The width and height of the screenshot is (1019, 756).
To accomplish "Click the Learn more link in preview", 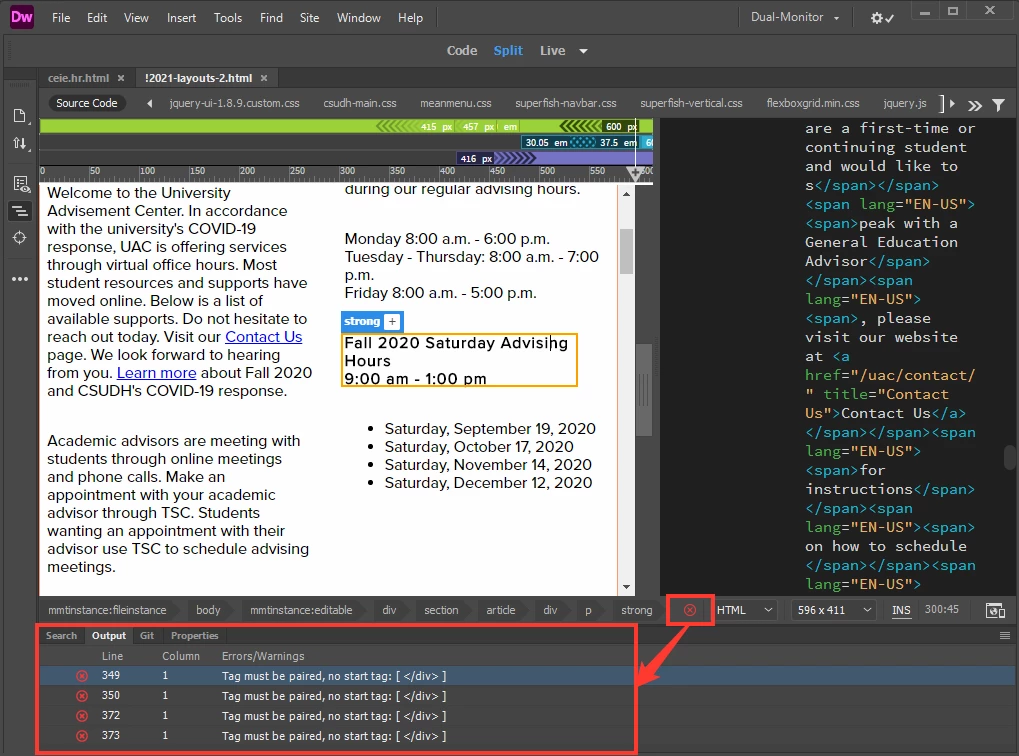I will point(157,372).
